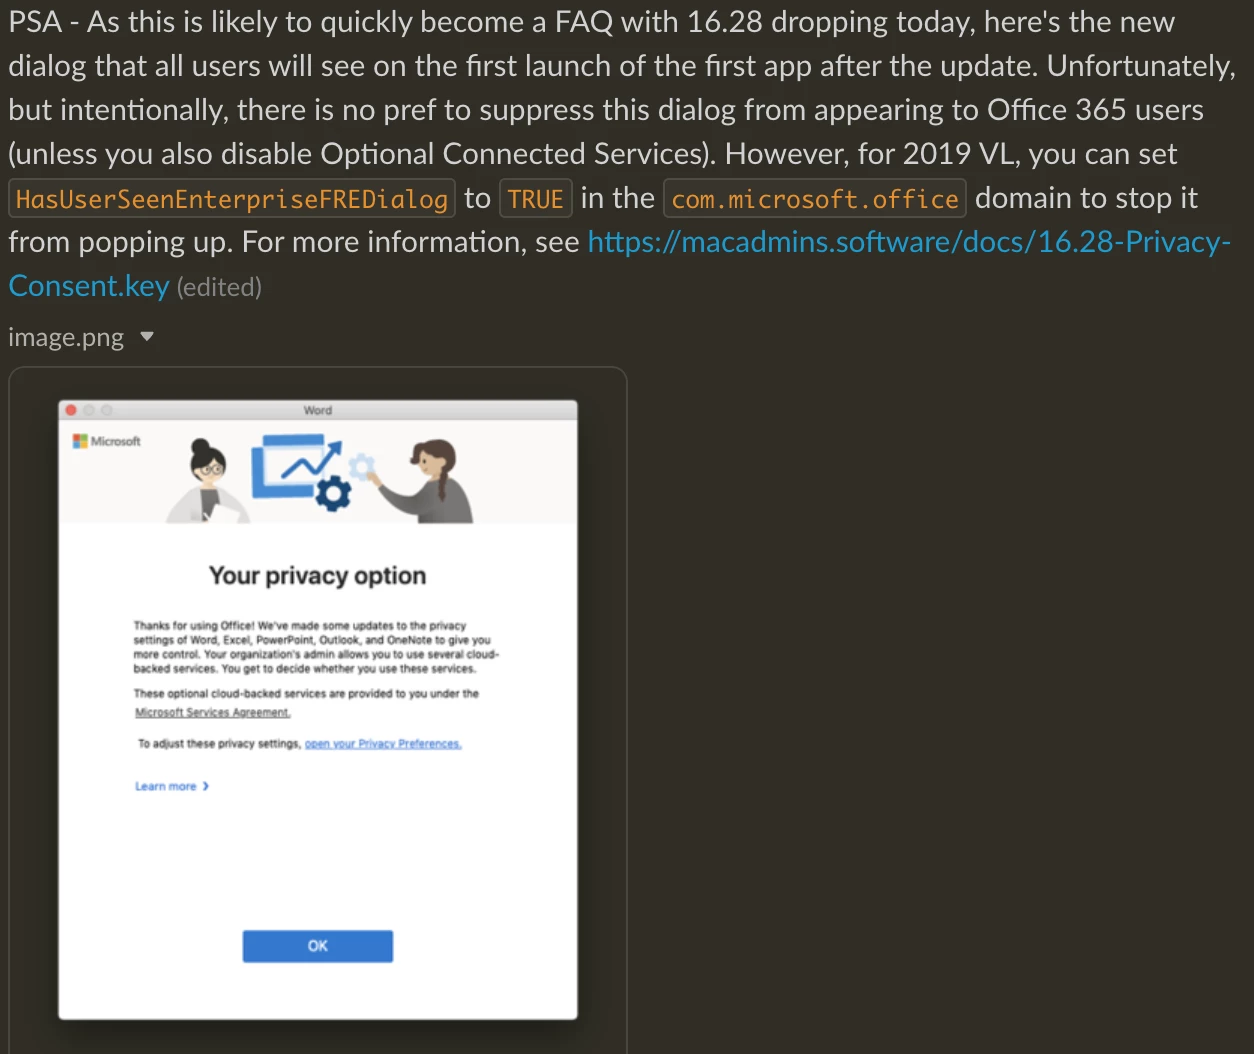The width and height of the screenshot is (1254, 1054).
Task: Click the woman with braid illustration
Action: pyautogui.click(x=430, y=482)
